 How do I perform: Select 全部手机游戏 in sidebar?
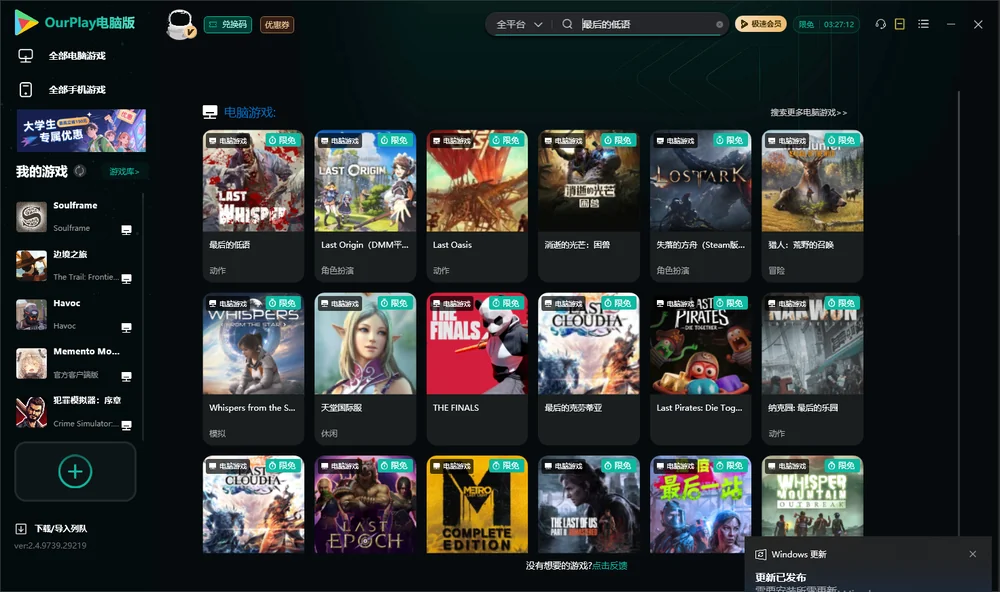(x=77, y=89)
